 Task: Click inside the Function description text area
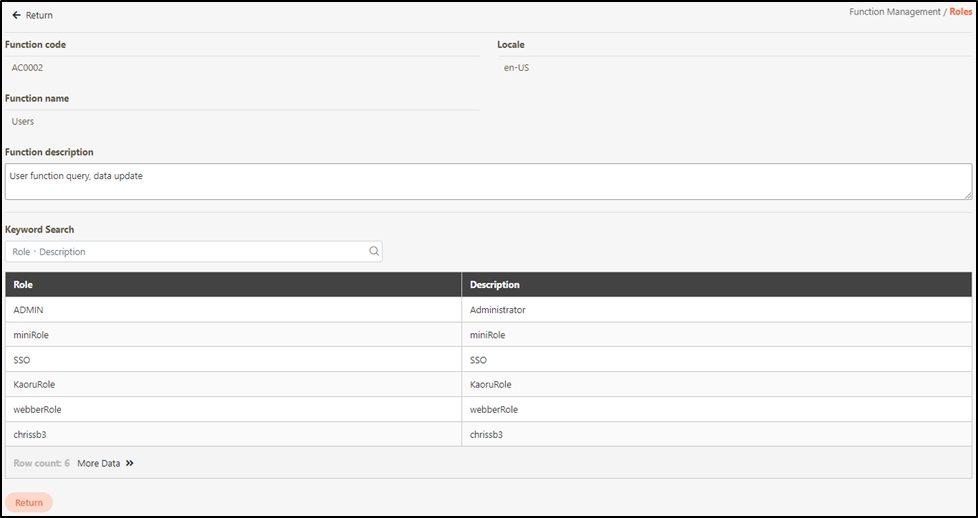click(x=488, y=182)
